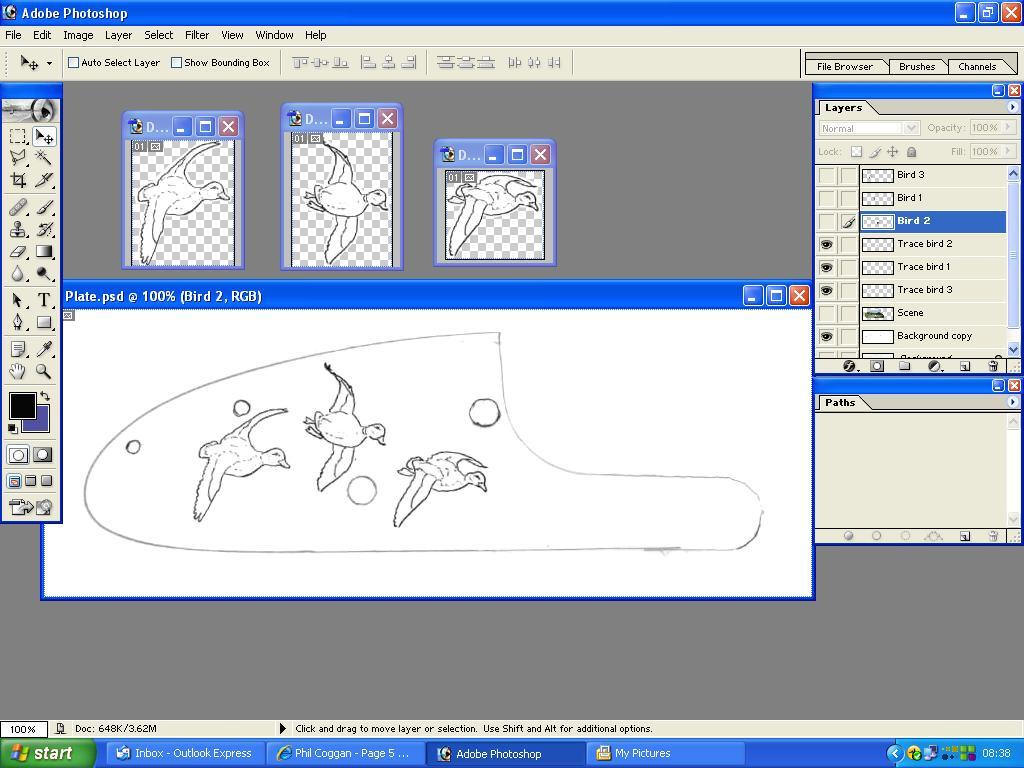Select the Move tool in toolbox

click(x=44, y=136)
